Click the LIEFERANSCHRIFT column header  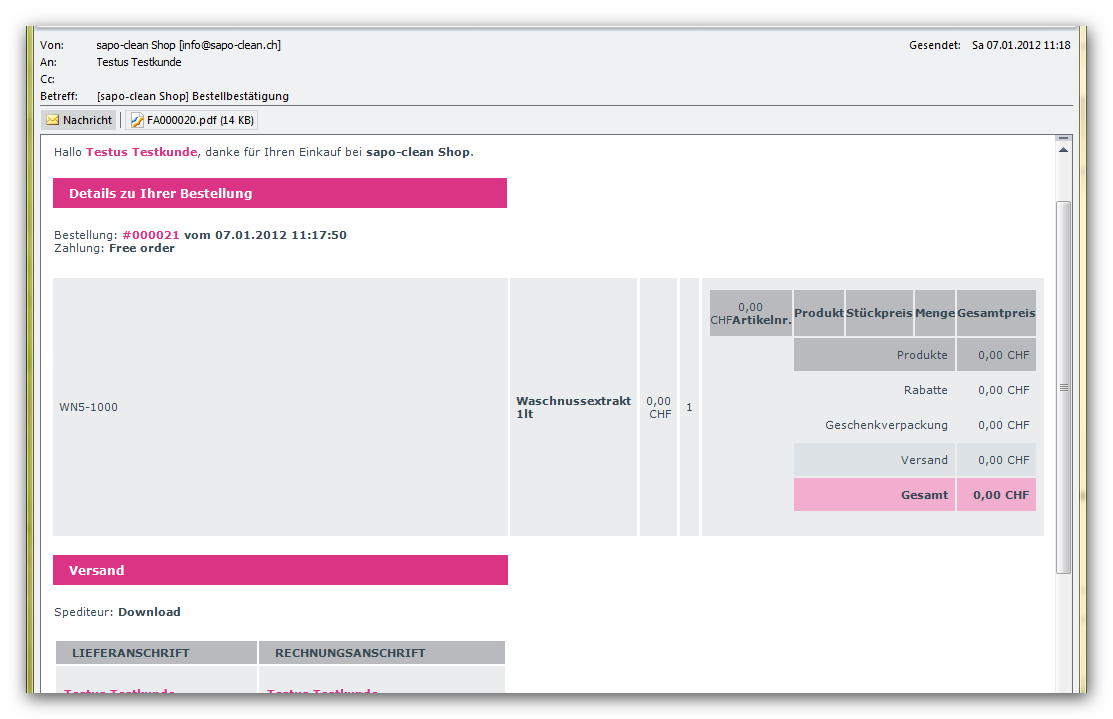pos(156,653)
